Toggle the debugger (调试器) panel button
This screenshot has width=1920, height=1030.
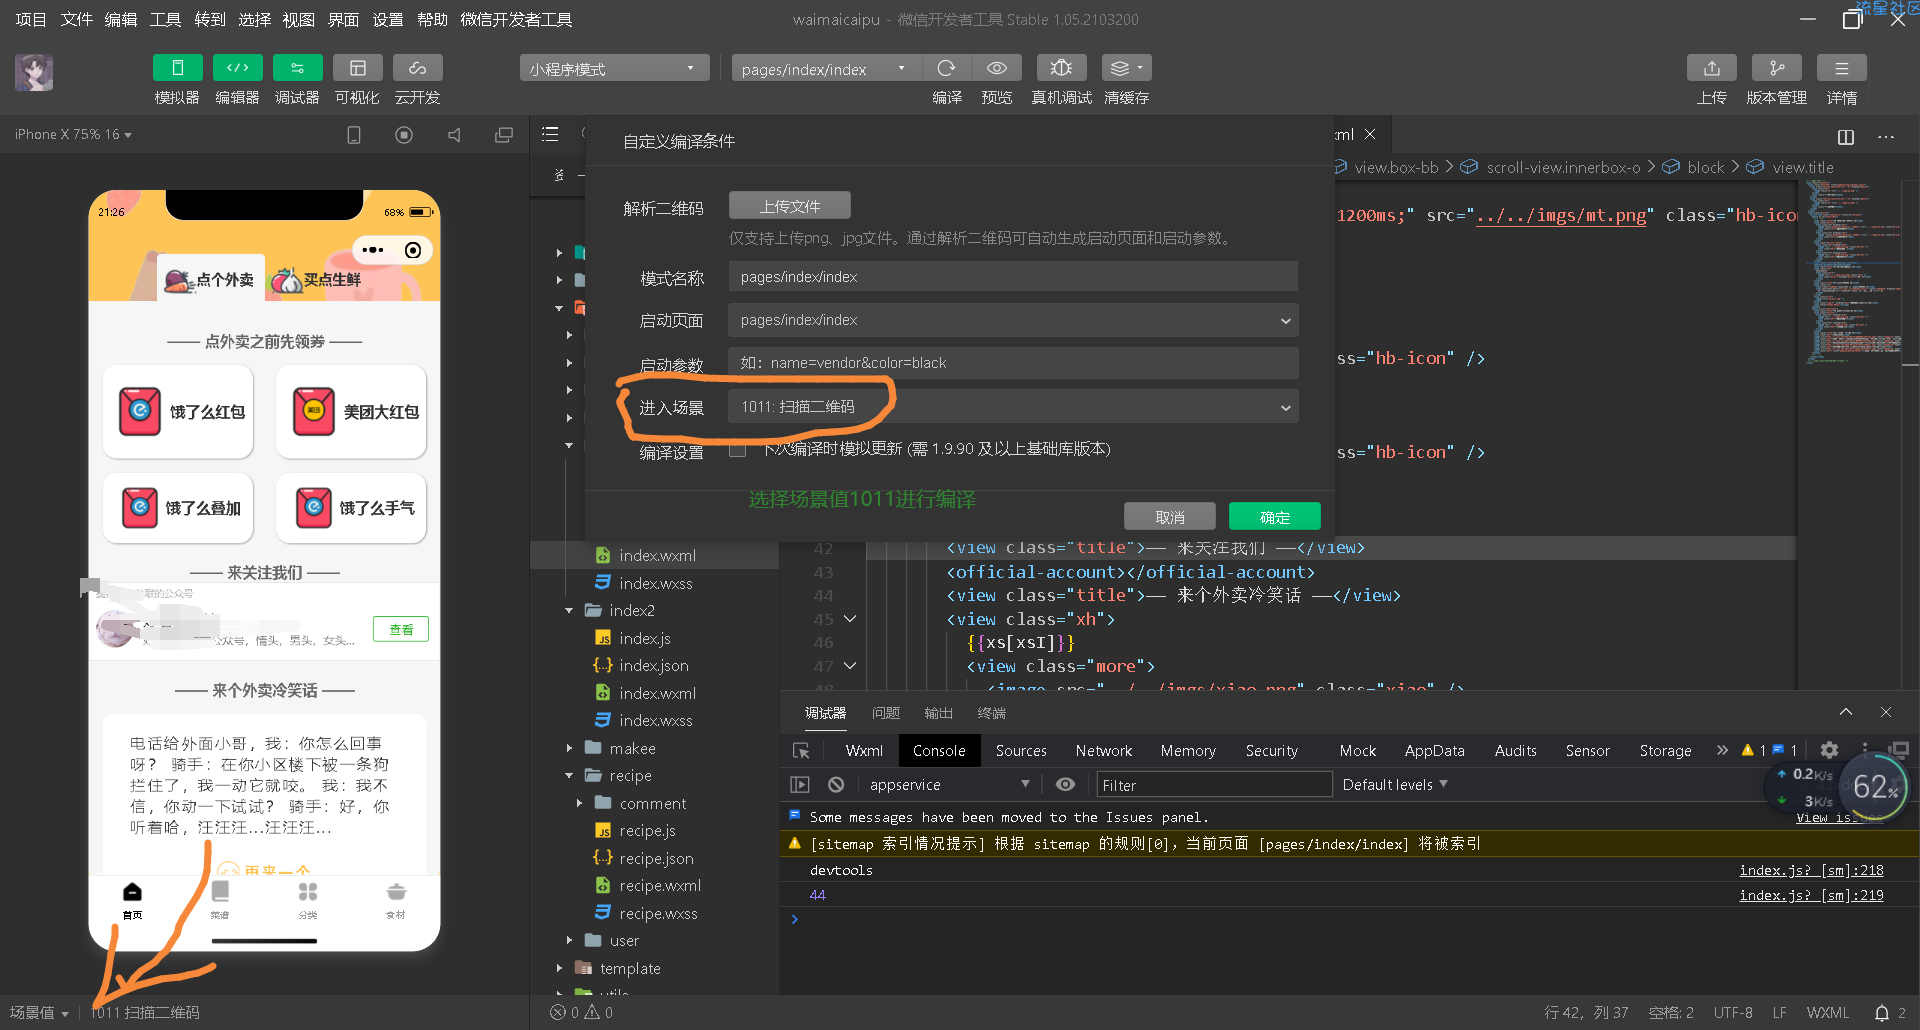pos(297,68)
